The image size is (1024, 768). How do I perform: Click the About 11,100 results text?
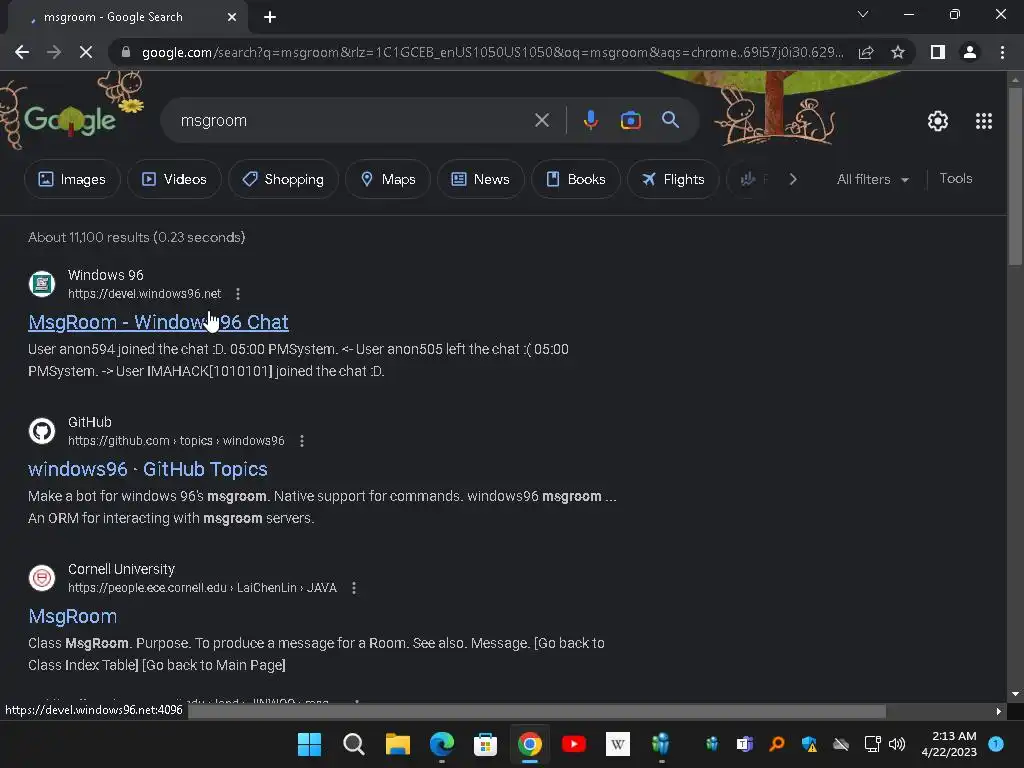(x=136, y=237)
